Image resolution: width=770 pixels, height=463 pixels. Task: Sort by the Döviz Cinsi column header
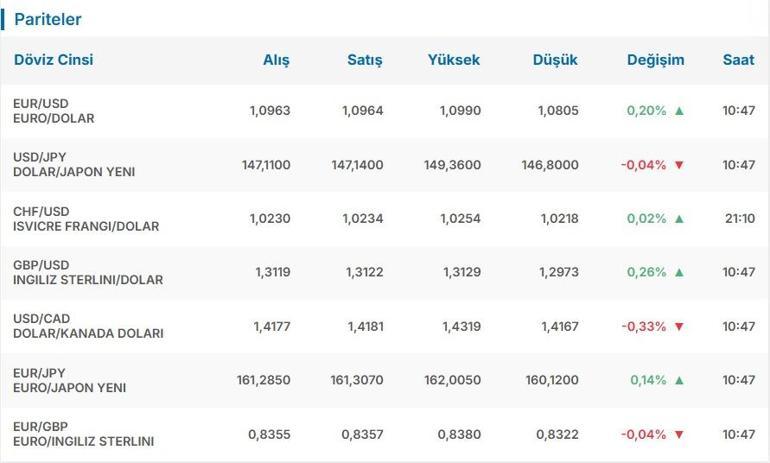click(x=54, y=60)
